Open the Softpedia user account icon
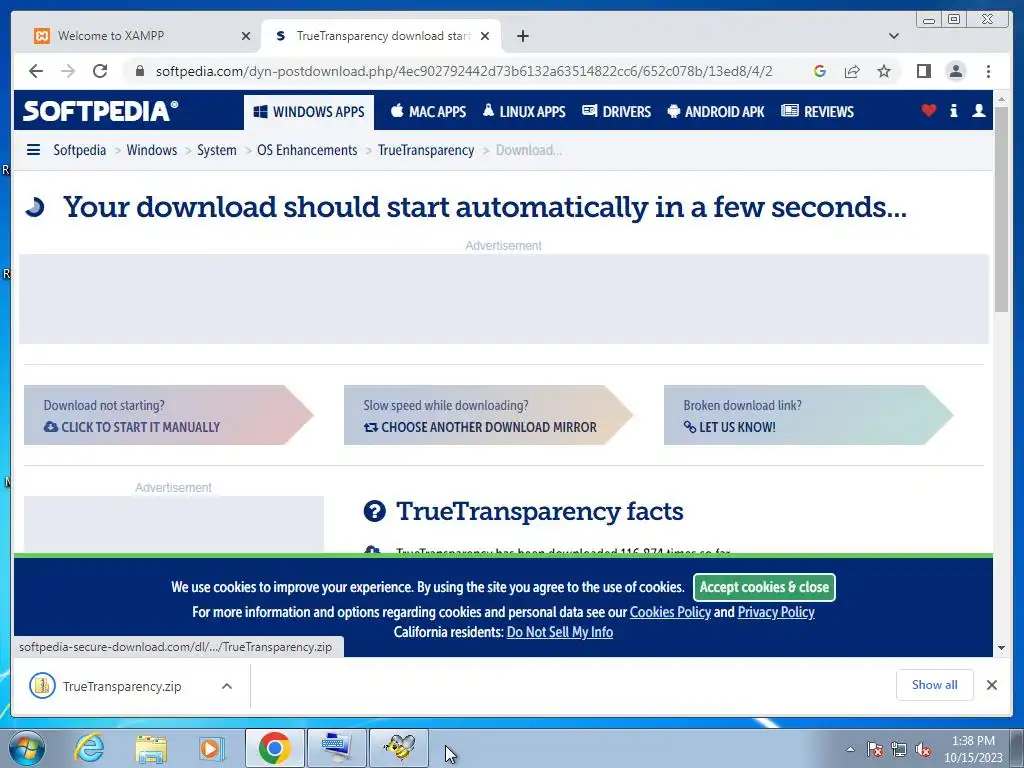 tap(978, 111)
